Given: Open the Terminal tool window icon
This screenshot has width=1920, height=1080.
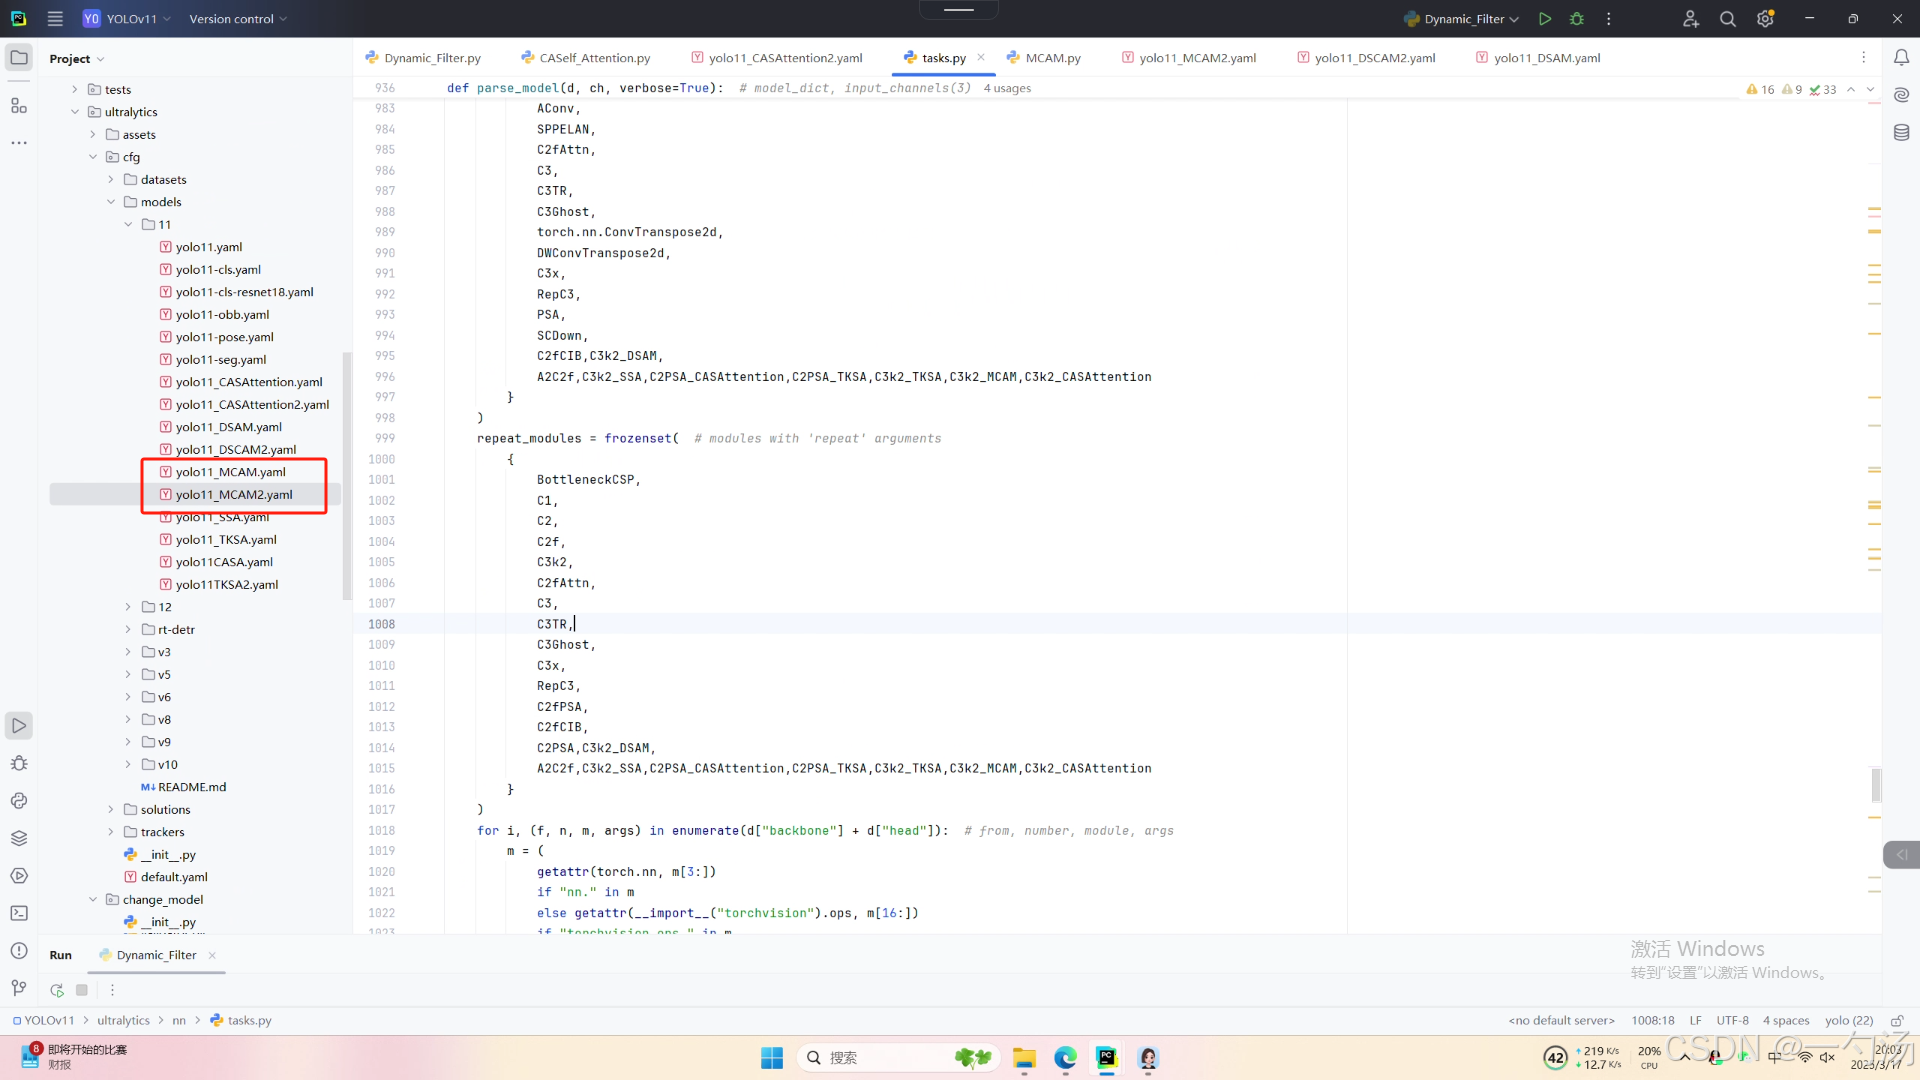Looking at the screenshot, I should click(x=19, y=913).
